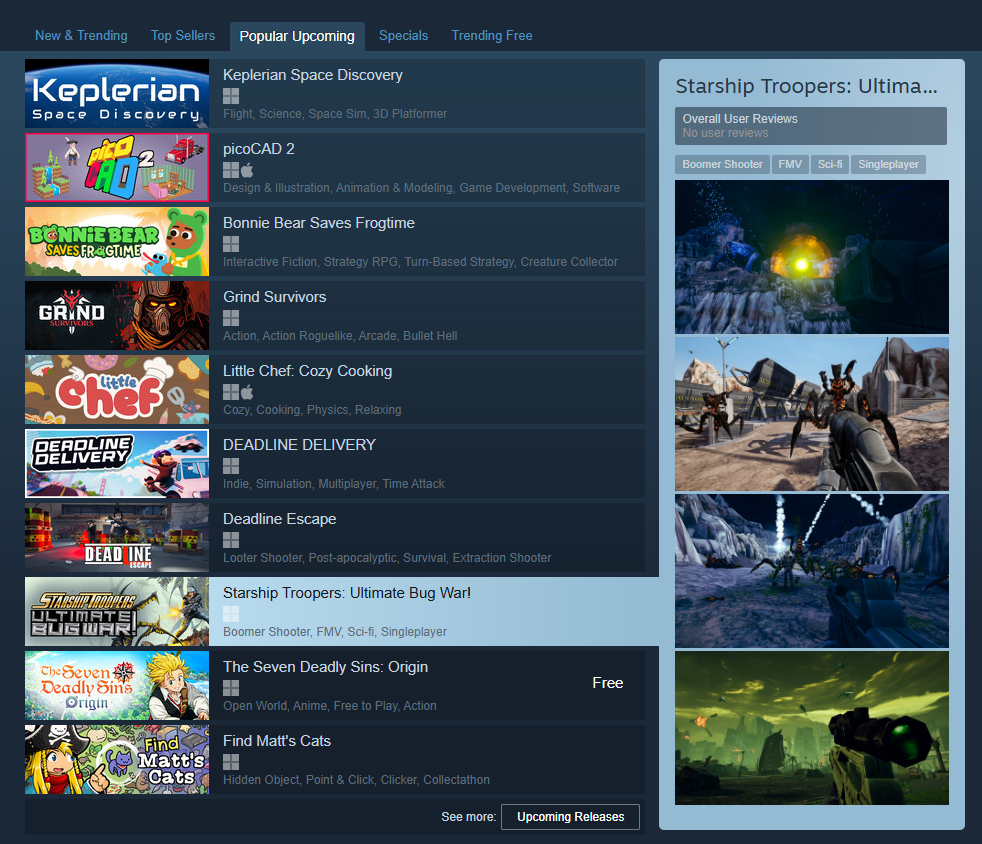
Task: Open the night missile trails screenshot
Action: coord(812,571)
